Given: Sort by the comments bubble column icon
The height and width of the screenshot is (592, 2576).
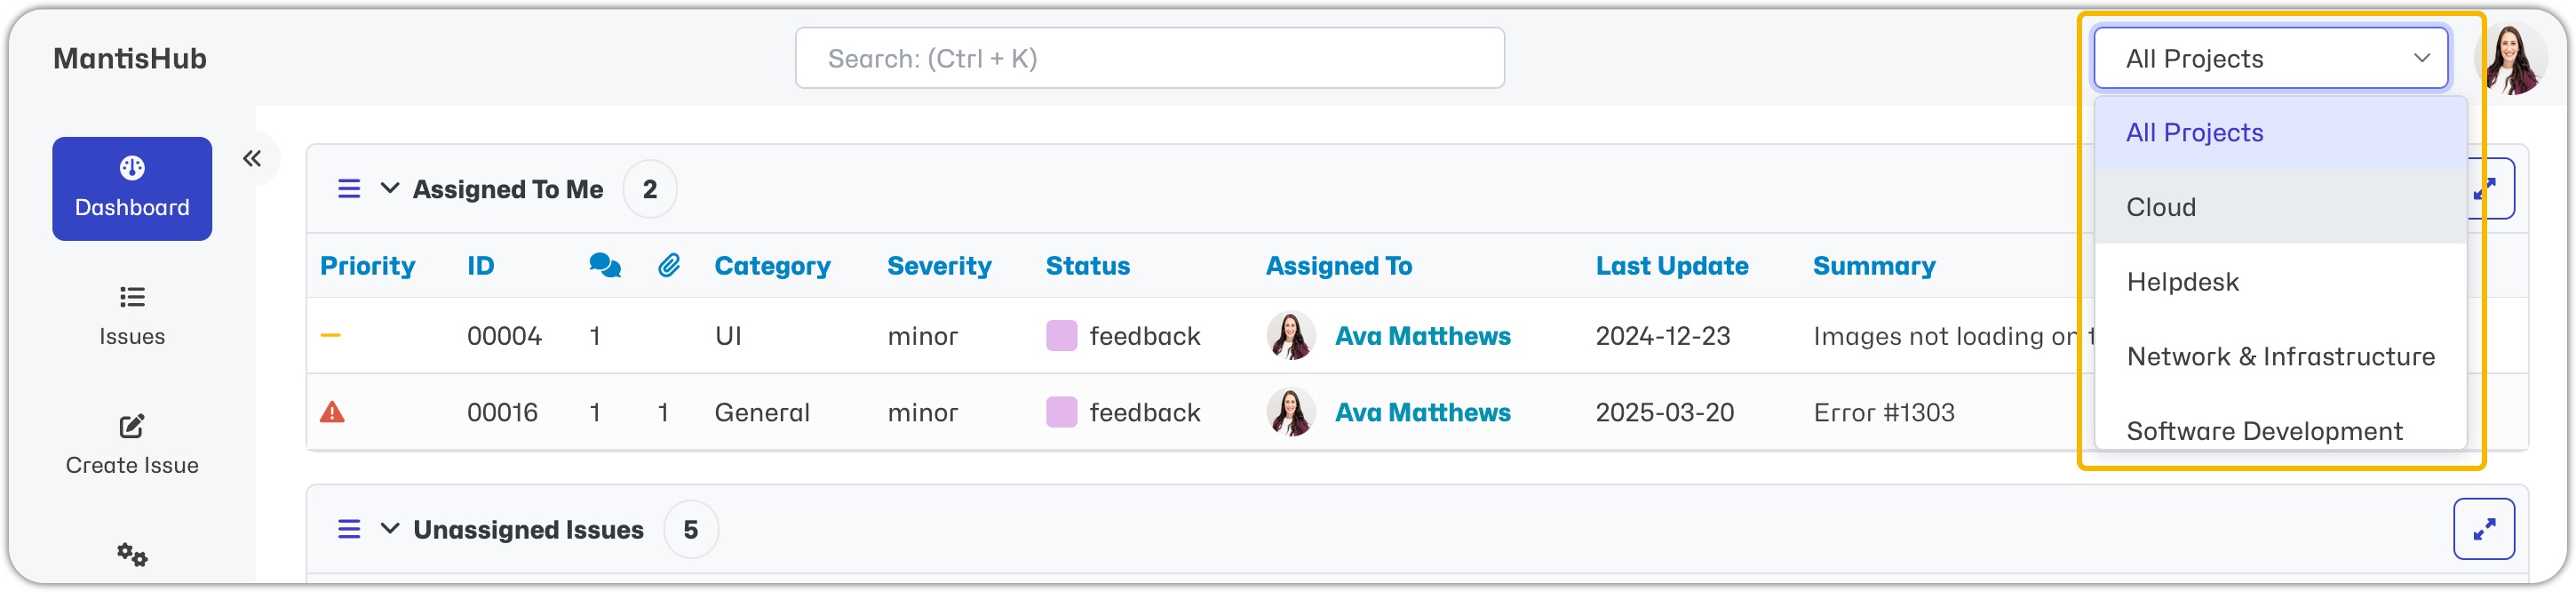Looking at the screenshot, I should 605,265.
